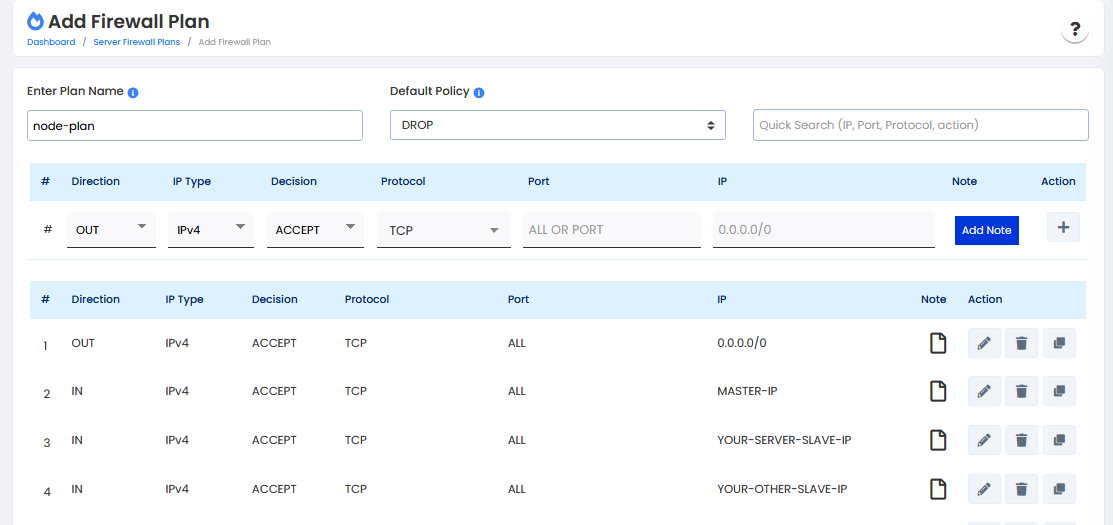Open note icon for rule 1
Image resolution: width=1113 pixels, height=525 pixels.
(937, 343)
